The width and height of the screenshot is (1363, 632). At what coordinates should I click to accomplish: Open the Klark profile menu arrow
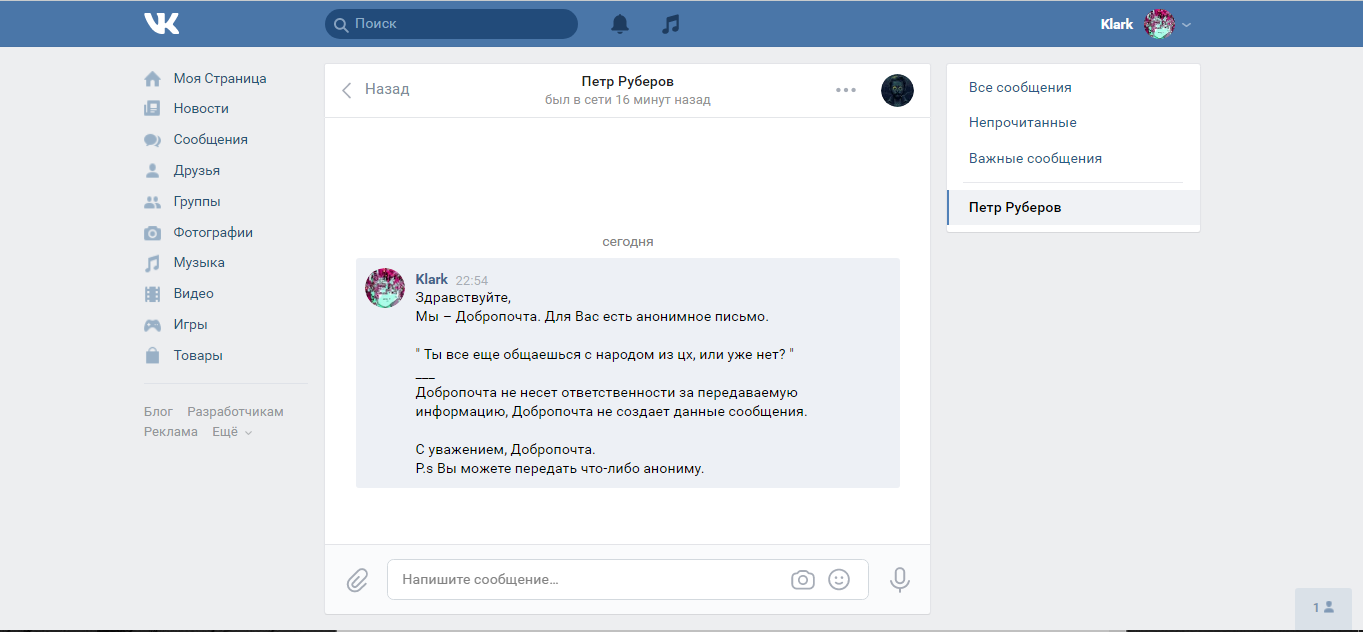tap(1187, 25)
